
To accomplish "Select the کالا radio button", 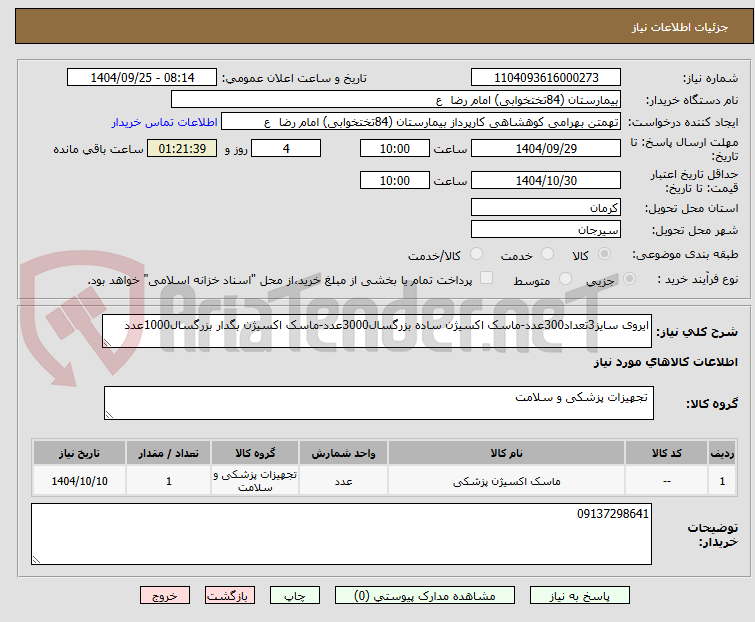I will [x=604, y=254].
